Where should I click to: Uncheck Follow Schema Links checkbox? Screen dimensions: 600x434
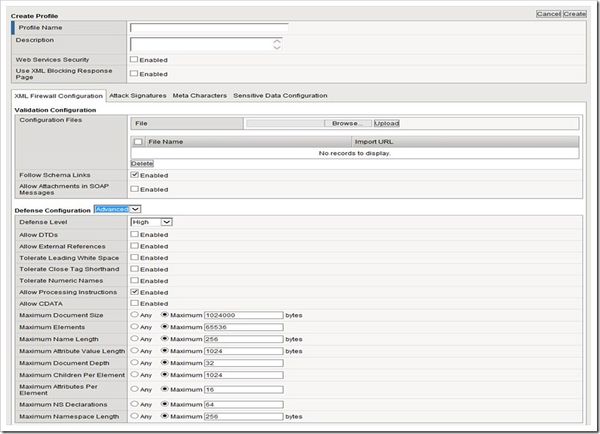click(x=134, y=175)
